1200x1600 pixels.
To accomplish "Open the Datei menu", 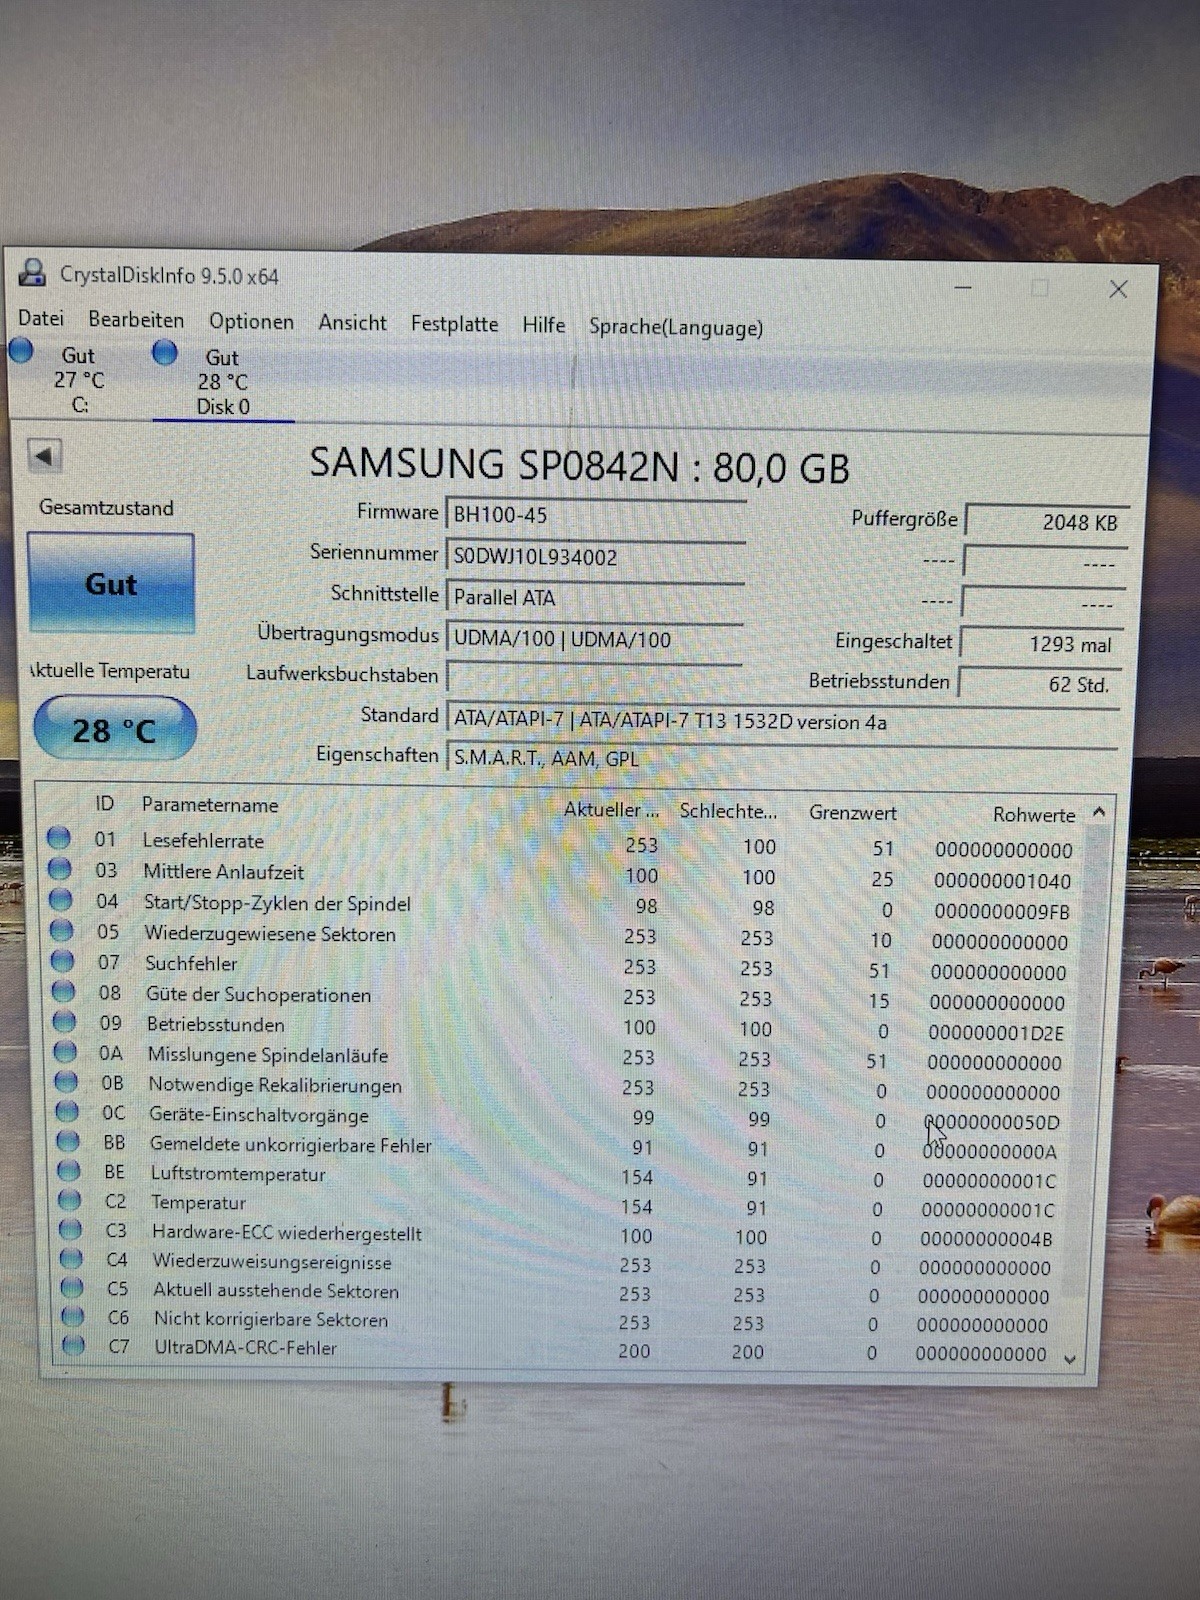I will point(41,318).
